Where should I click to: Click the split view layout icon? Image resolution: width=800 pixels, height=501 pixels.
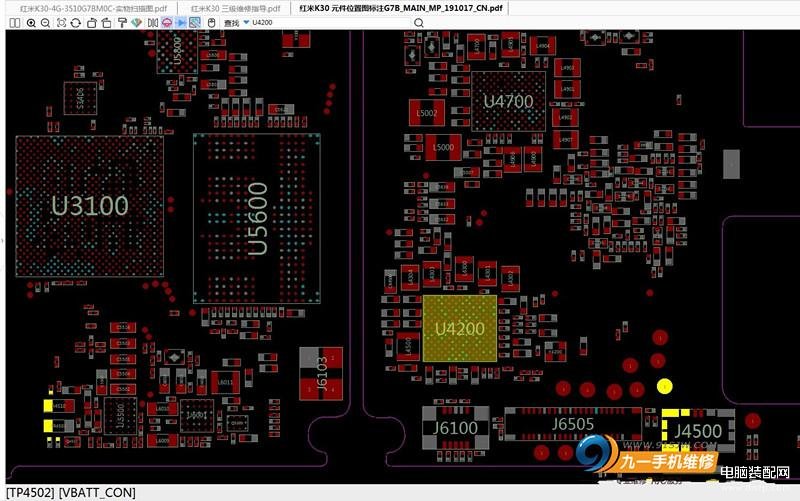pos(14,22)
